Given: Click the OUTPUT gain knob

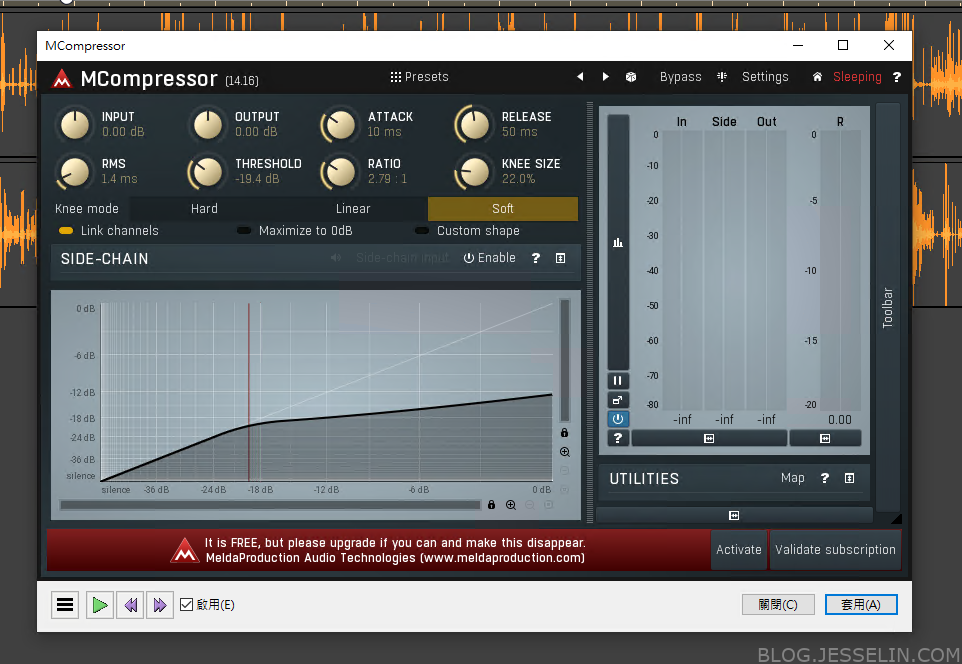Looking at the screenshot, I should [208, 125].
